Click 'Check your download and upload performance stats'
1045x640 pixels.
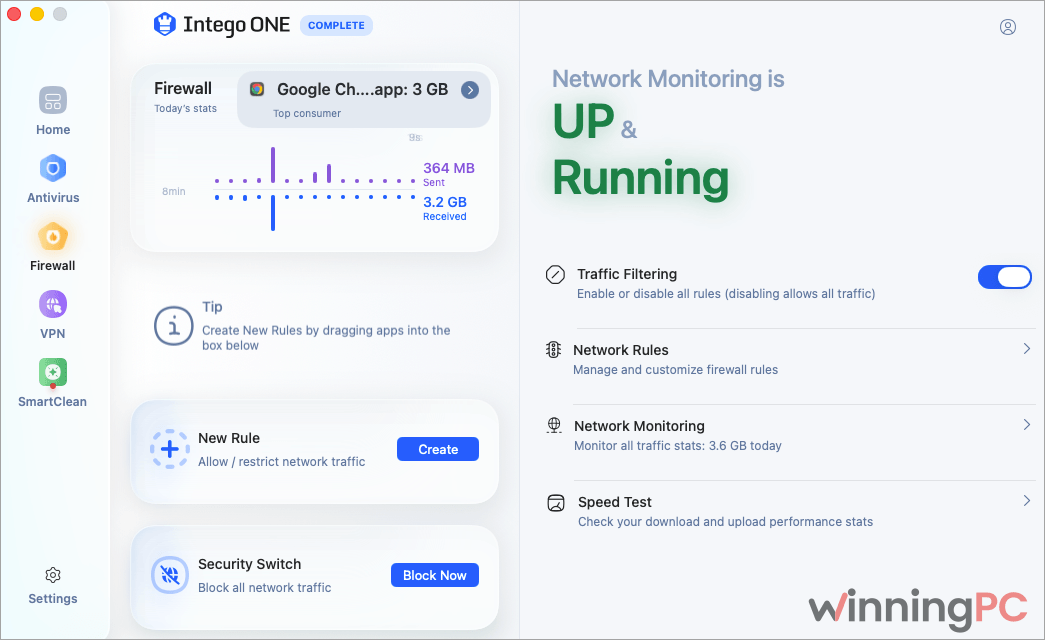coord(725,521)
